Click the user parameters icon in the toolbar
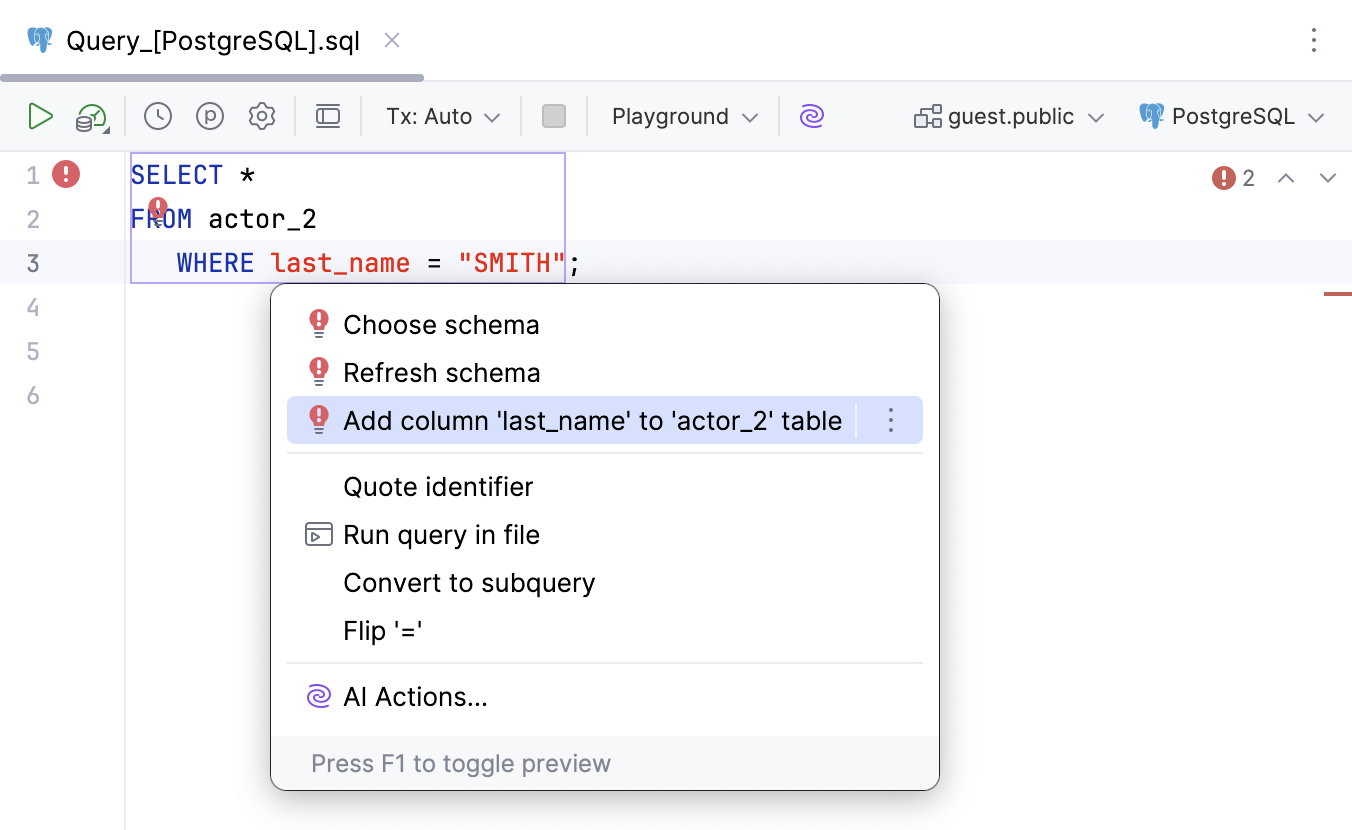Image resolution: width=1352 pixels, height=830 pixels. pyautogui.click(x=210, y=116)
